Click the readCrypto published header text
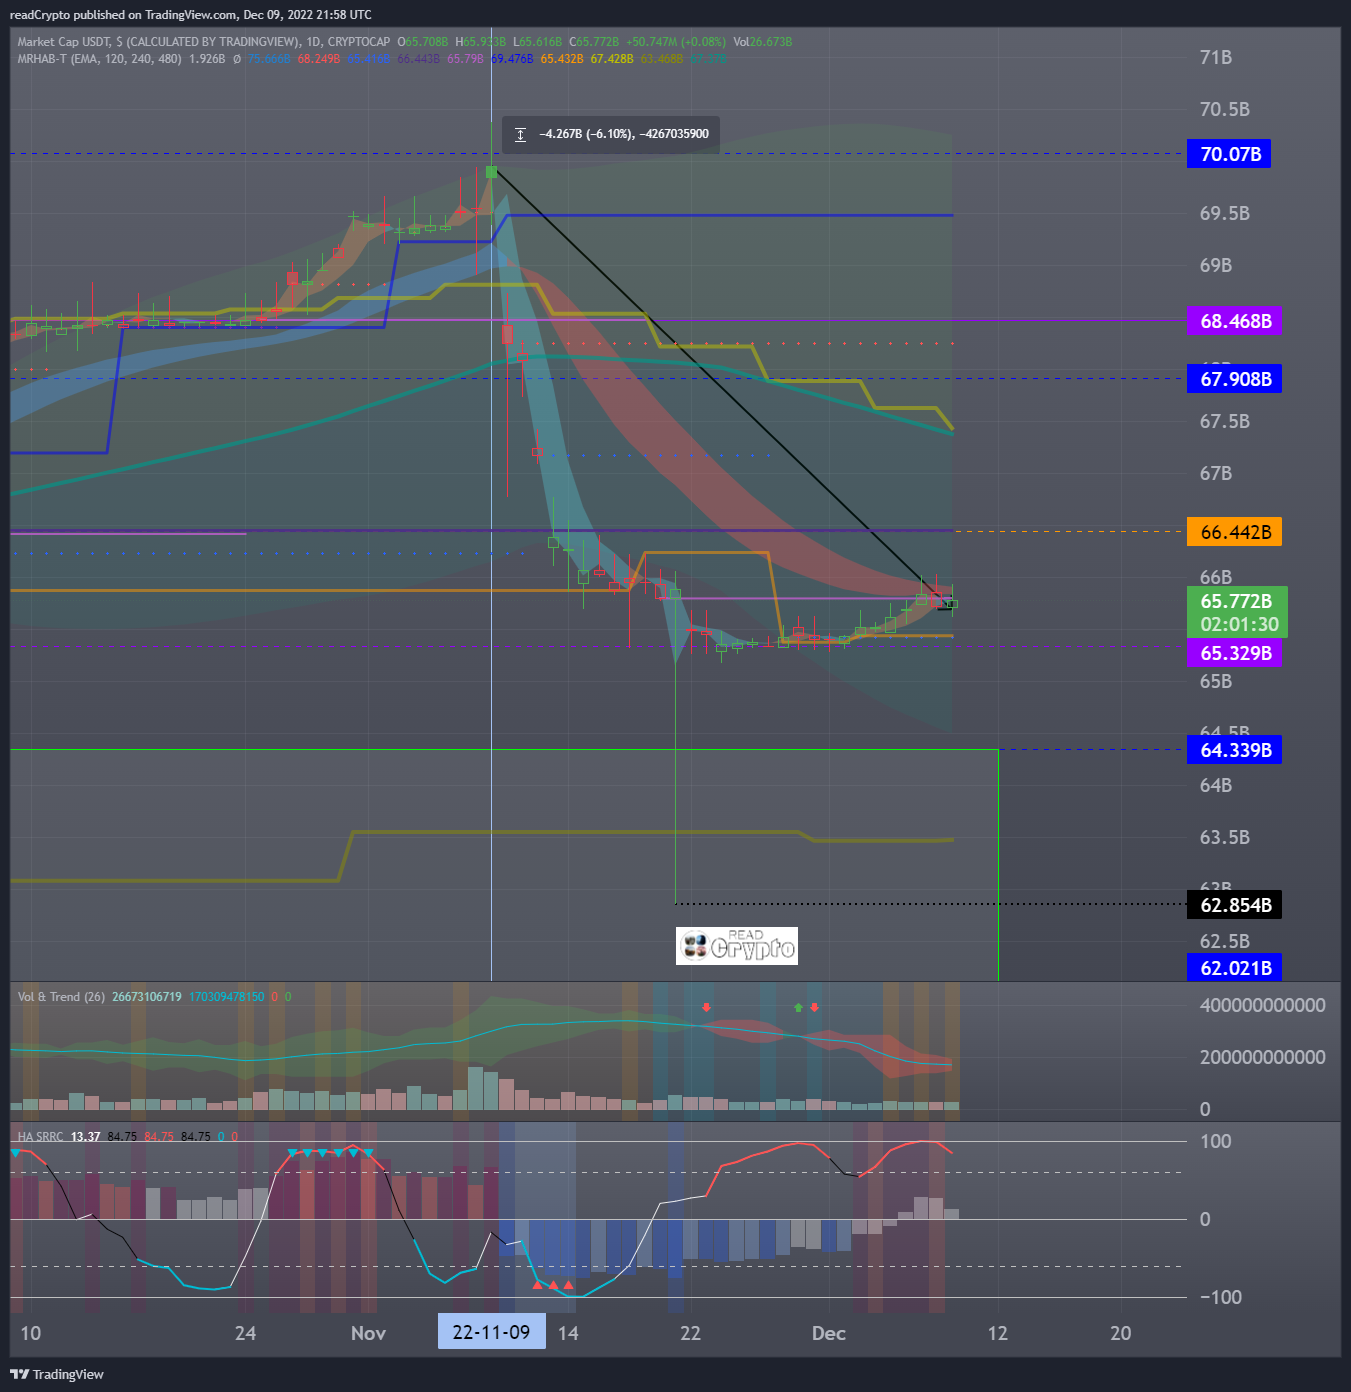1351x1392 pixels. click(190, 15)
